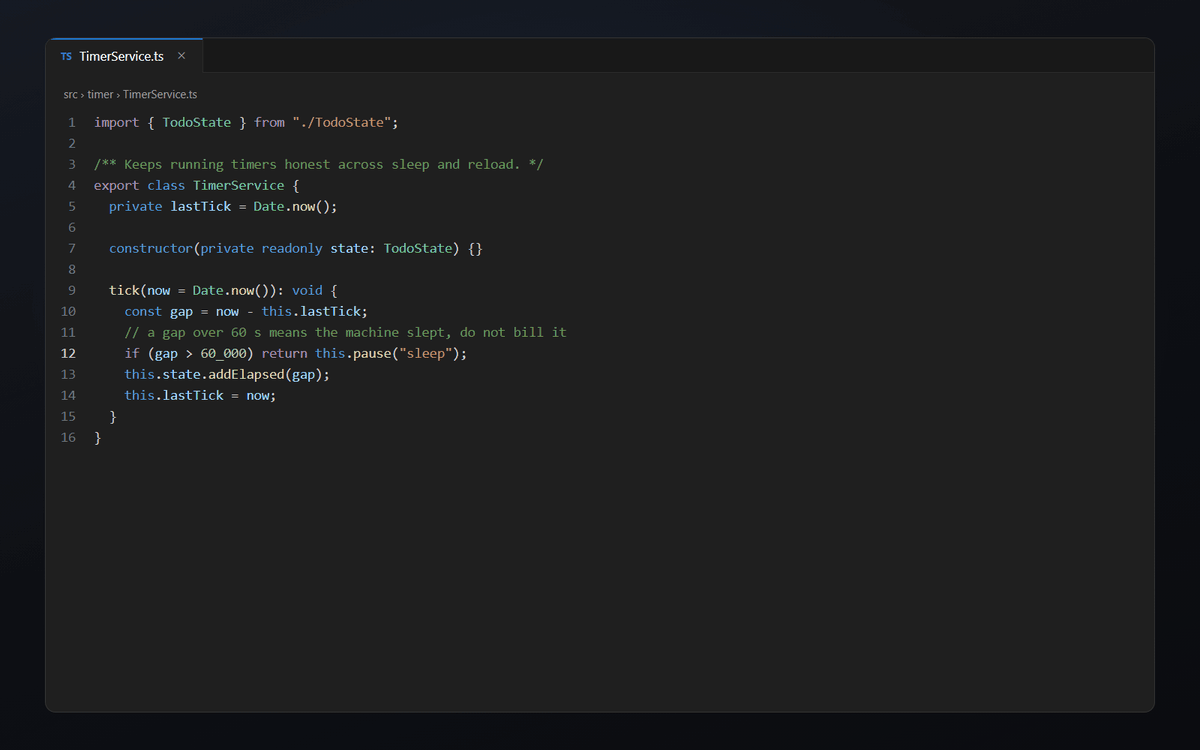Open the src breadcrumb segment
Screen dimensions: 1200x750
(71, 95)
